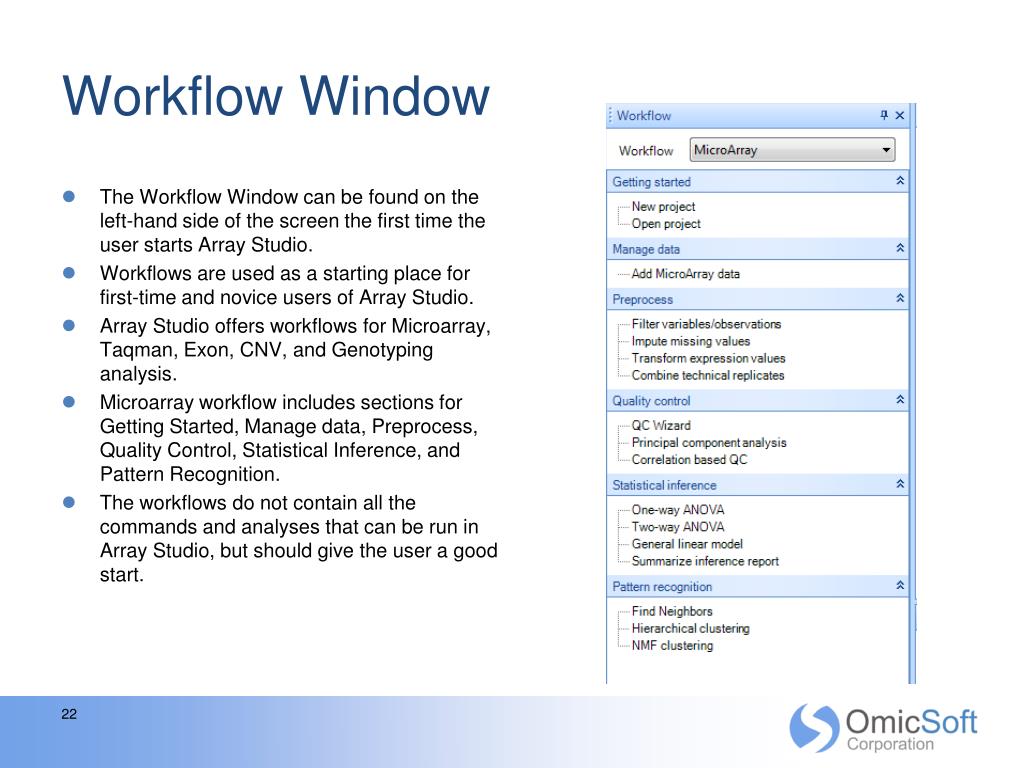Select Find Neighbors

(671, 611)
